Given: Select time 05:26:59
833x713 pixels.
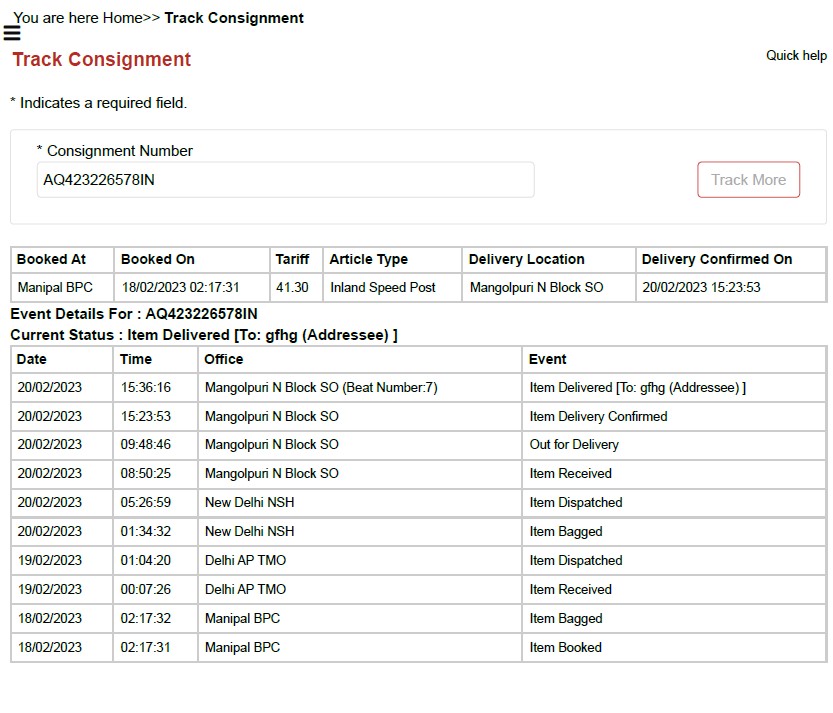Looking at the screenshot, I should [x=146, y=502].
